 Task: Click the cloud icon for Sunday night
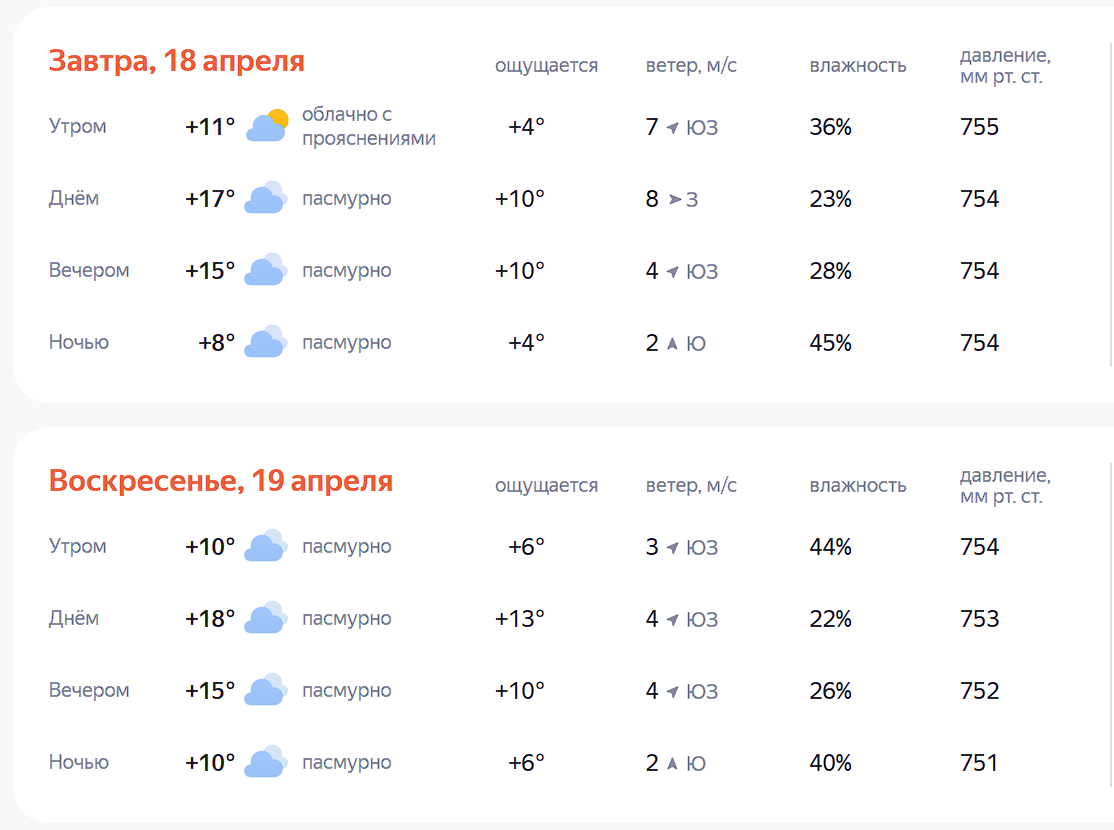tap(267, 762)
